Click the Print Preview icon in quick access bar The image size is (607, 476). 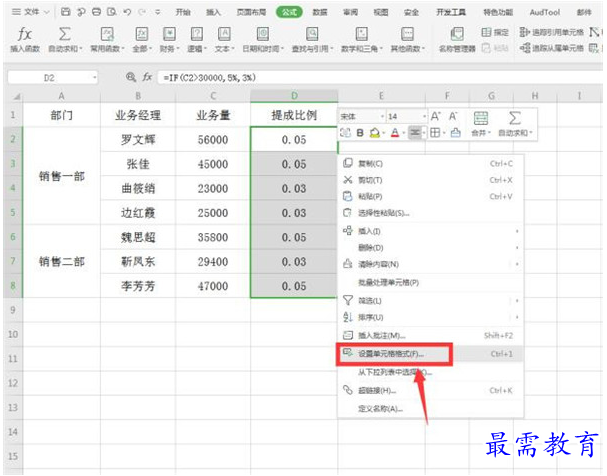(111, 12)
